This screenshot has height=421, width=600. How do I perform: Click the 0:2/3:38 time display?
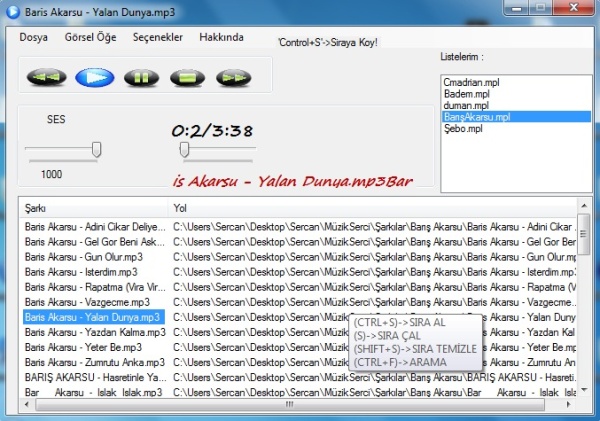212,131
